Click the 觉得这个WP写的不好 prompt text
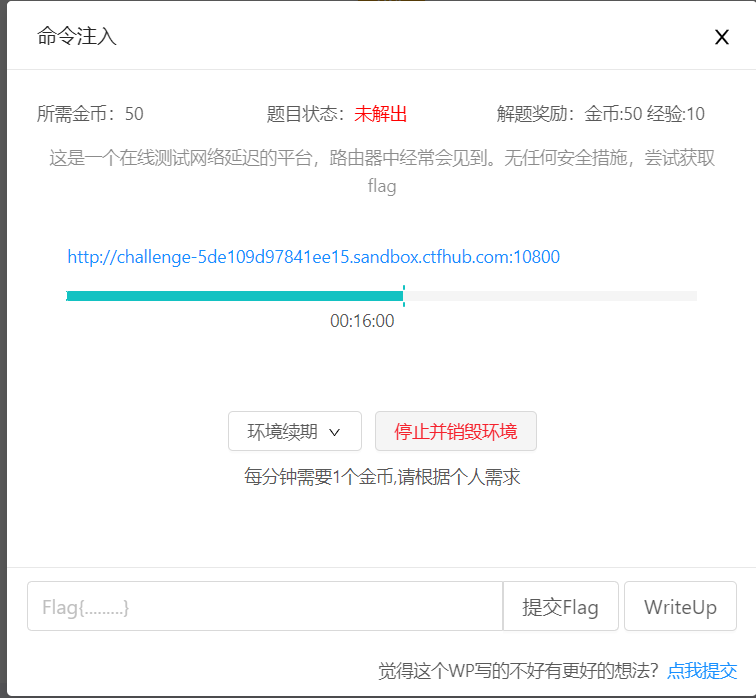756x698 pixels. pyautogui.click(x=518, y=670)
